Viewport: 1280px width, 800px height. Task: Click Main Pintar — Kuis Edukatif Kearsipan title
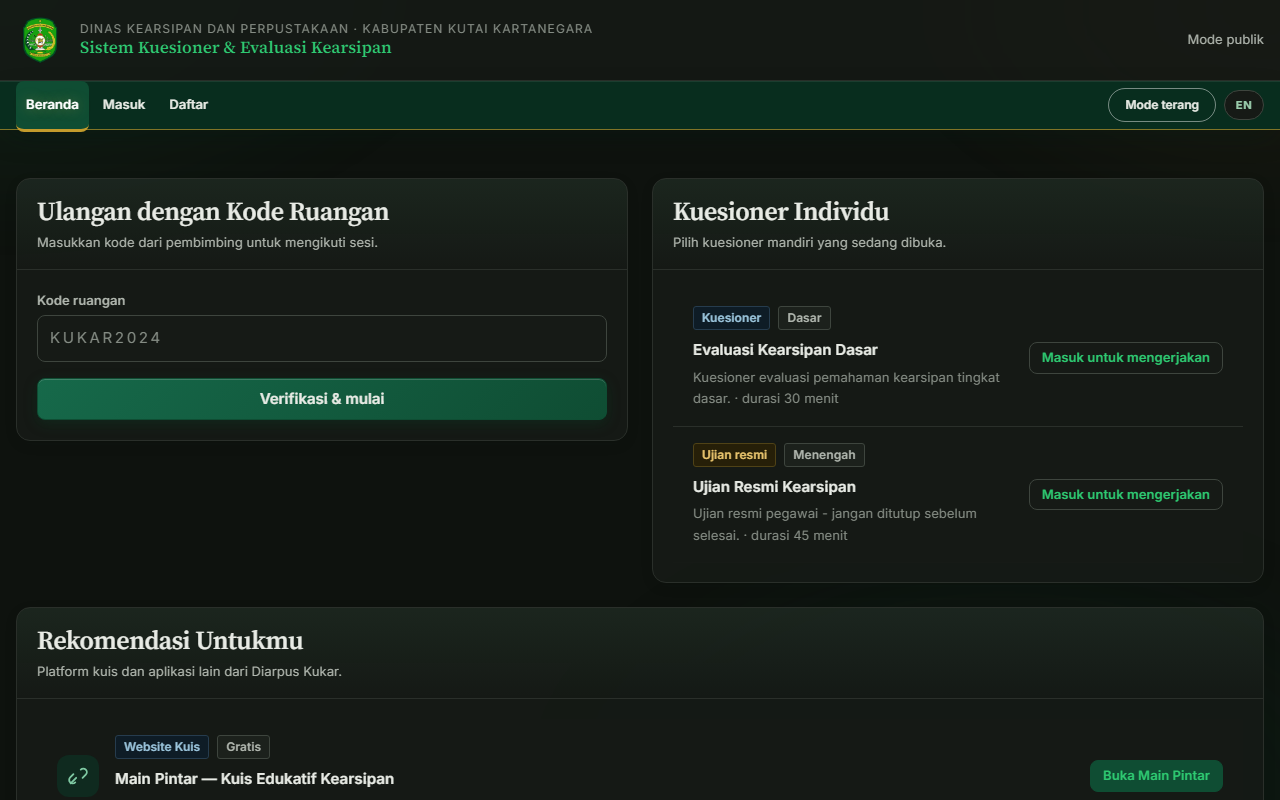(x=254, y=779)
